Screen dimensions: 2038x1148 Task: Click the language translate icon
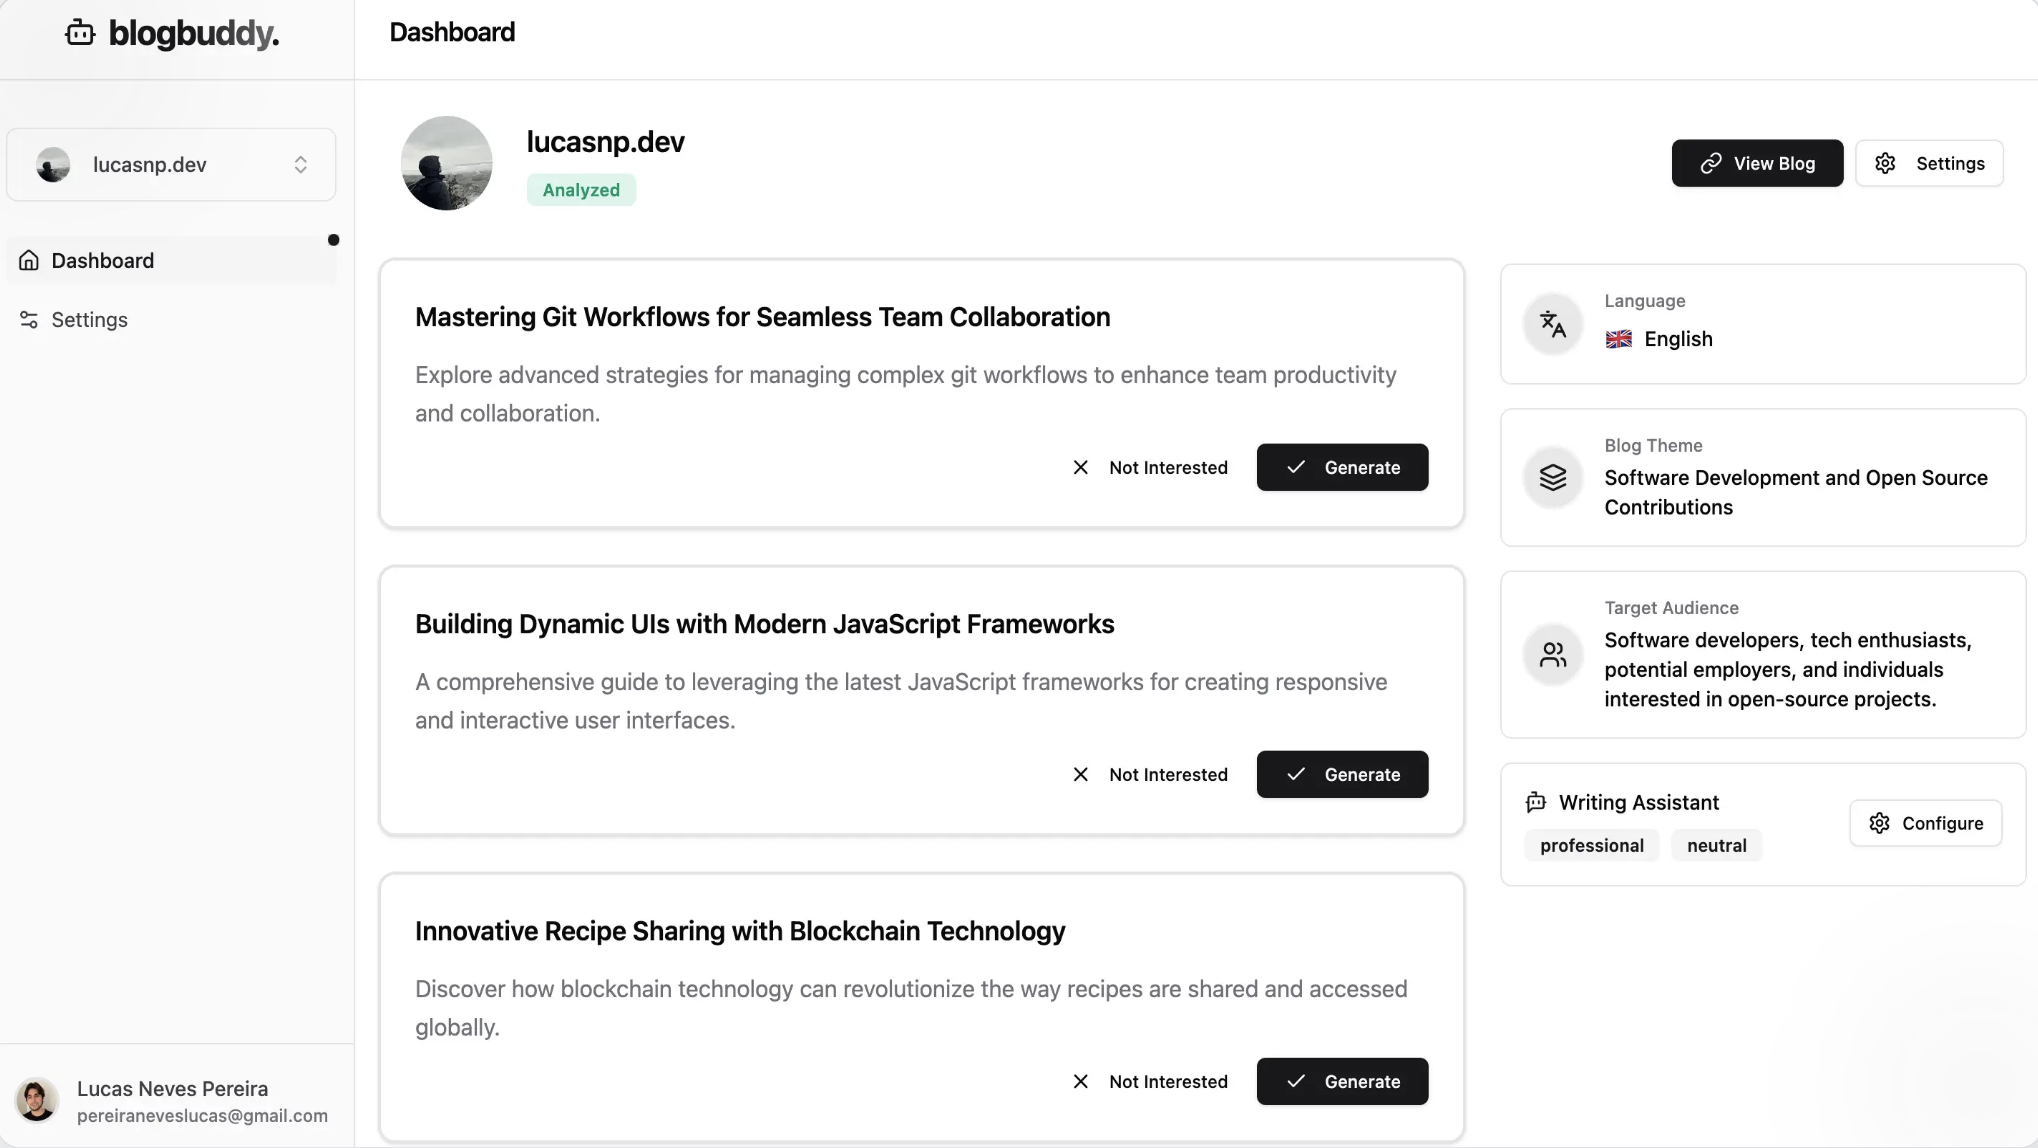(1552, 324)
